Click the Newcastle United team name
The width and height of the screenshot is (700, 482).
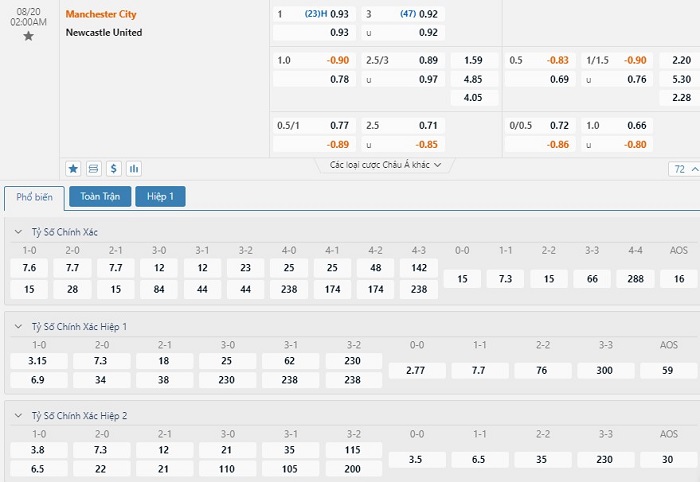tap(104, 33)
